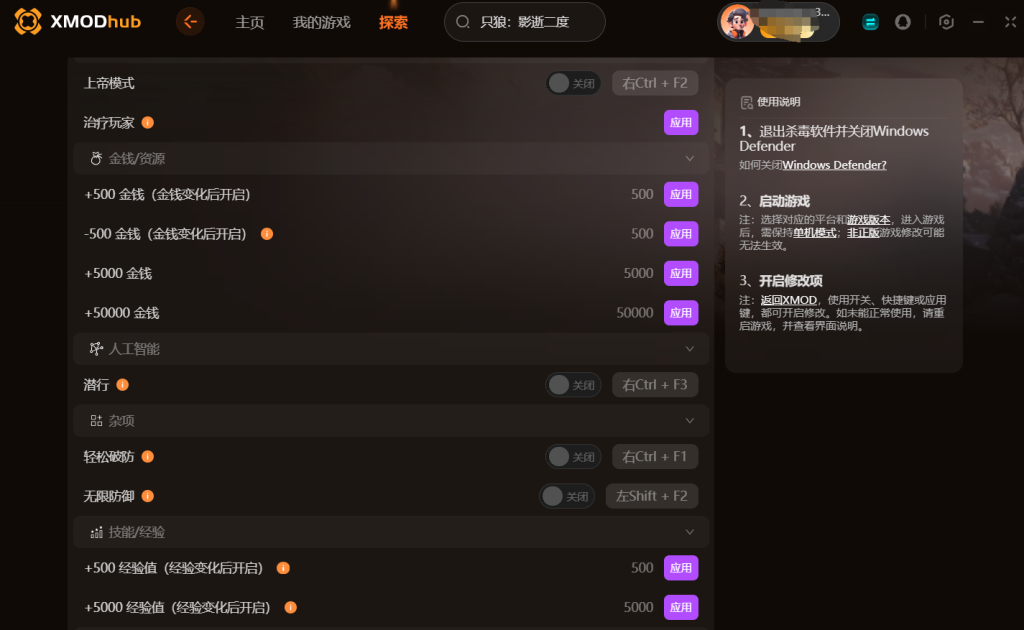Go to 主页 tab
1024x630 pixels.
click(x=249, y=22)
